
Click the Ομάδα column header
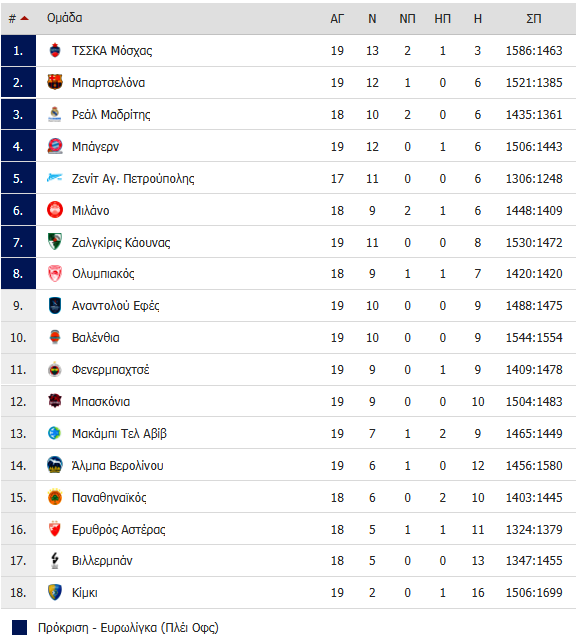point(64,18)
